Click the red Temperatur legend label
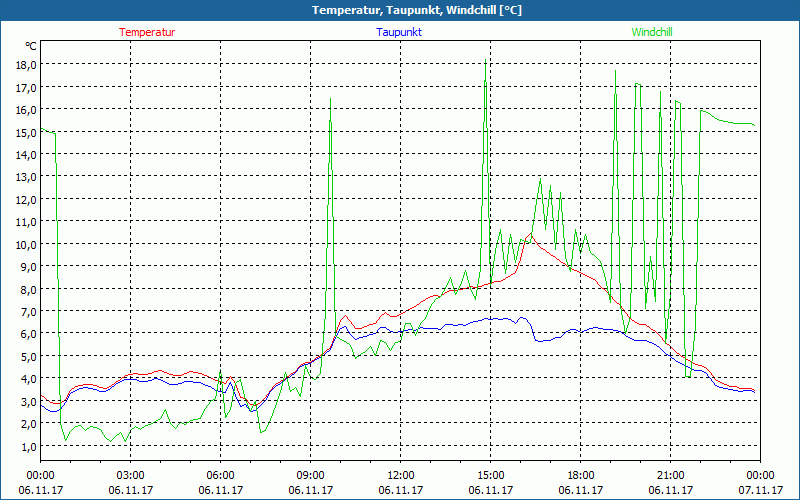This screenshot has width=800, height=500. point(147,32)
